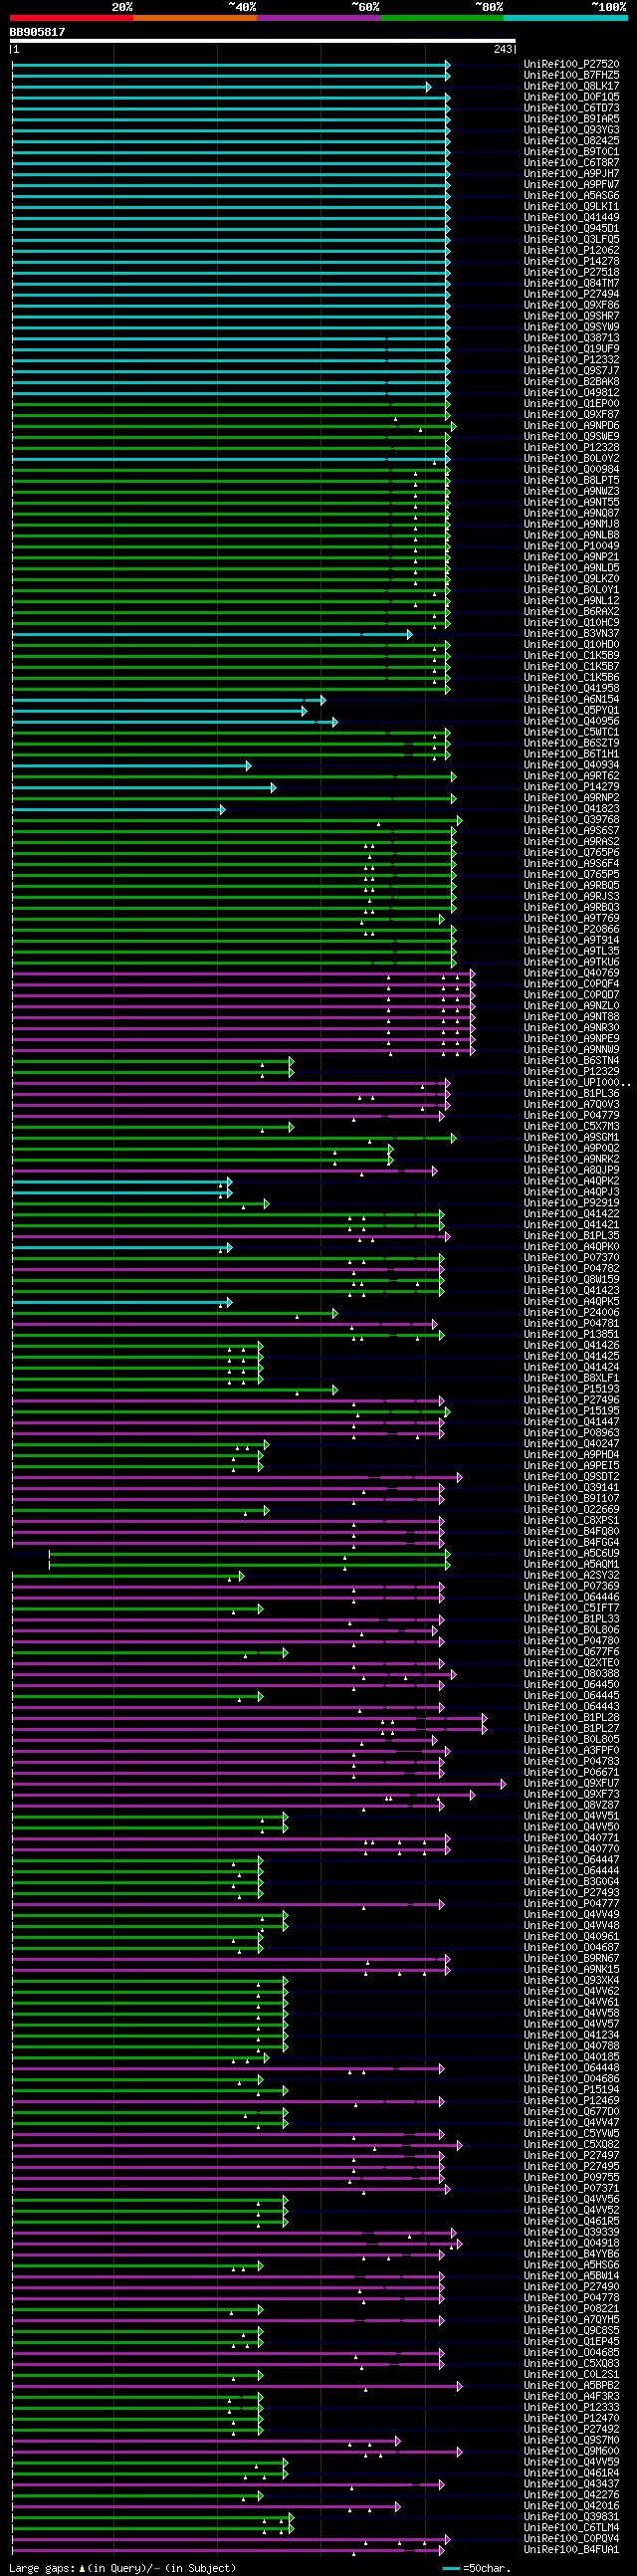
Task: Click the UniRef100_P92919 label
Action: [x=571, y=1204]
